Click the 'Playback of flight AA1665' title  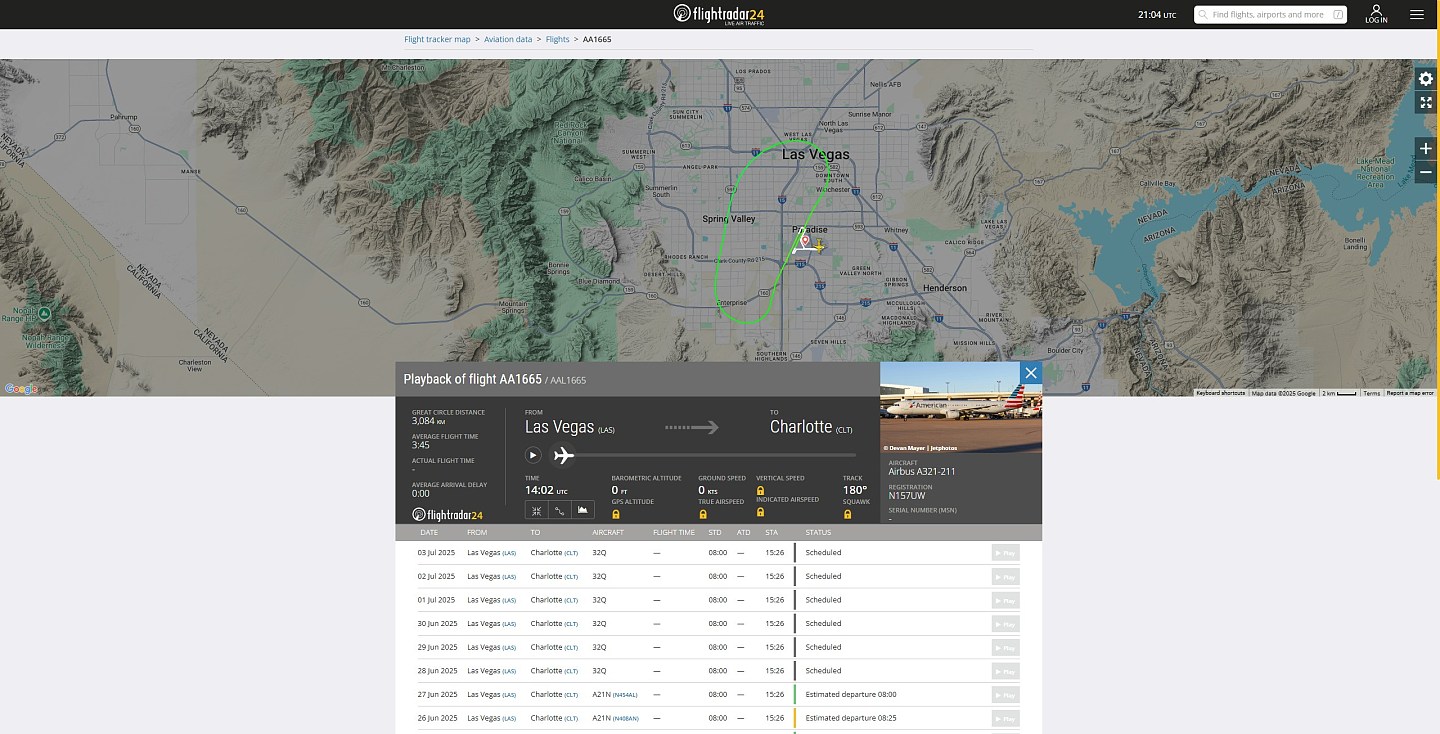473,379
